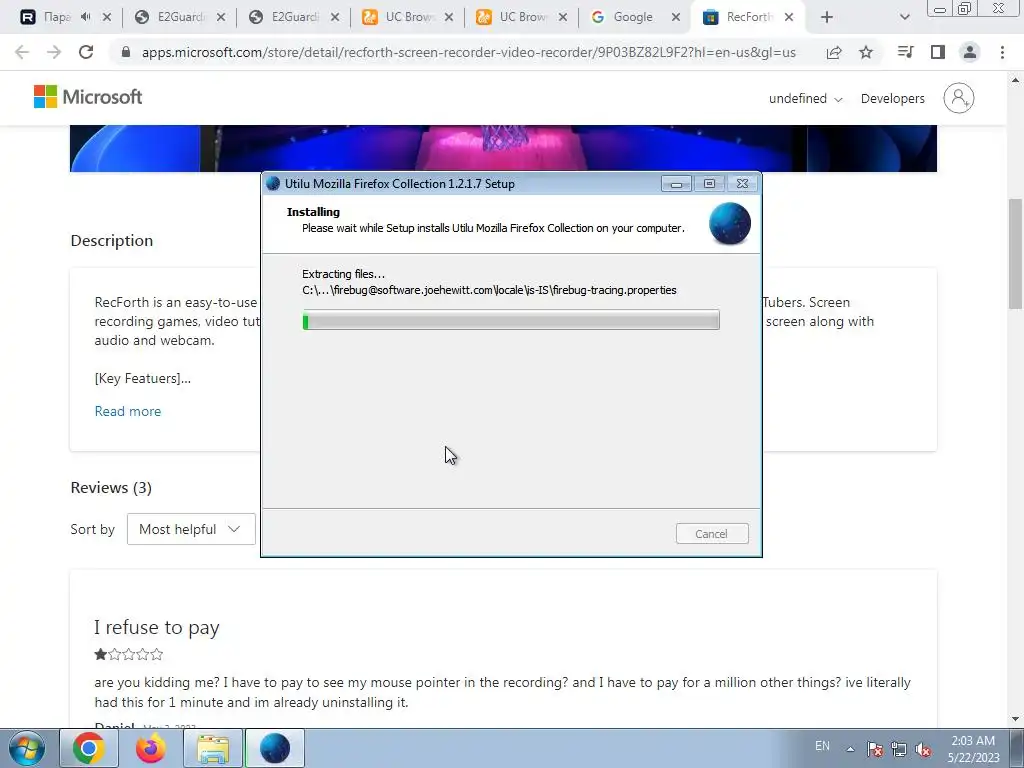Click the Microsoft logo

tap(88, 97)
